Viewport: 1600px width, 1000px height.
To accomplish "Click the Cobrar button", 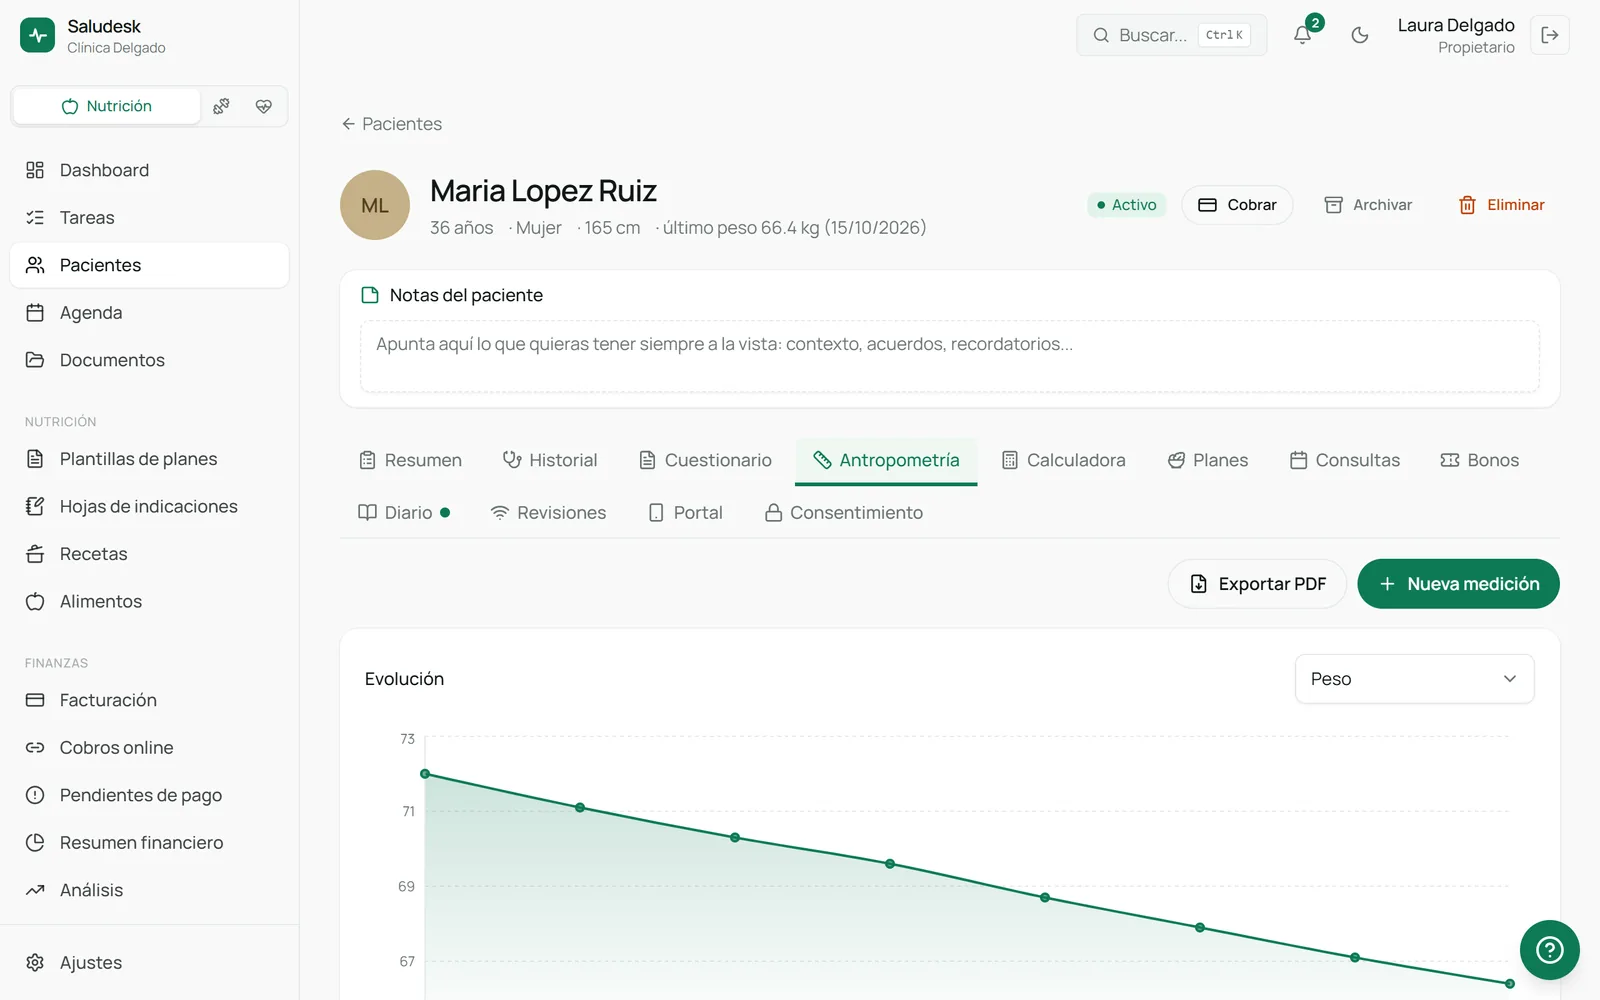I will 1237,205.
